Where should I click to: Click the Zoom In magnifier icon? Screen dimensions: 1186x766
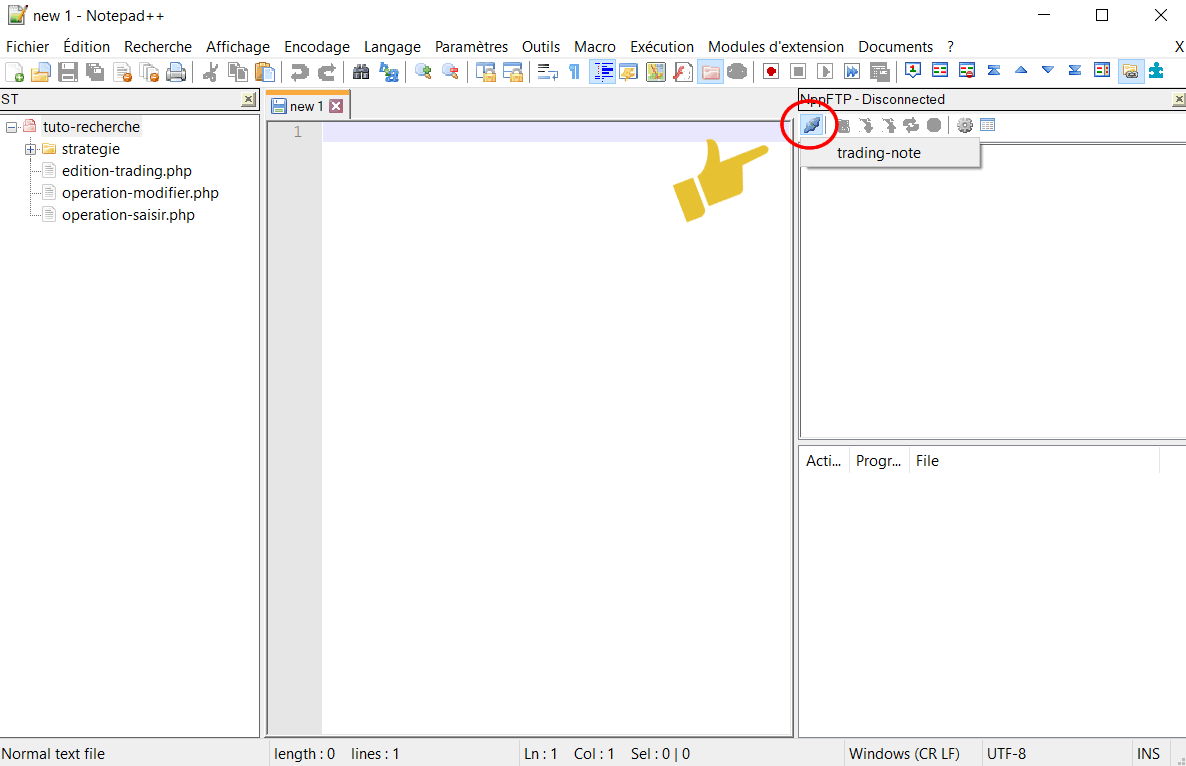[424, 72]
